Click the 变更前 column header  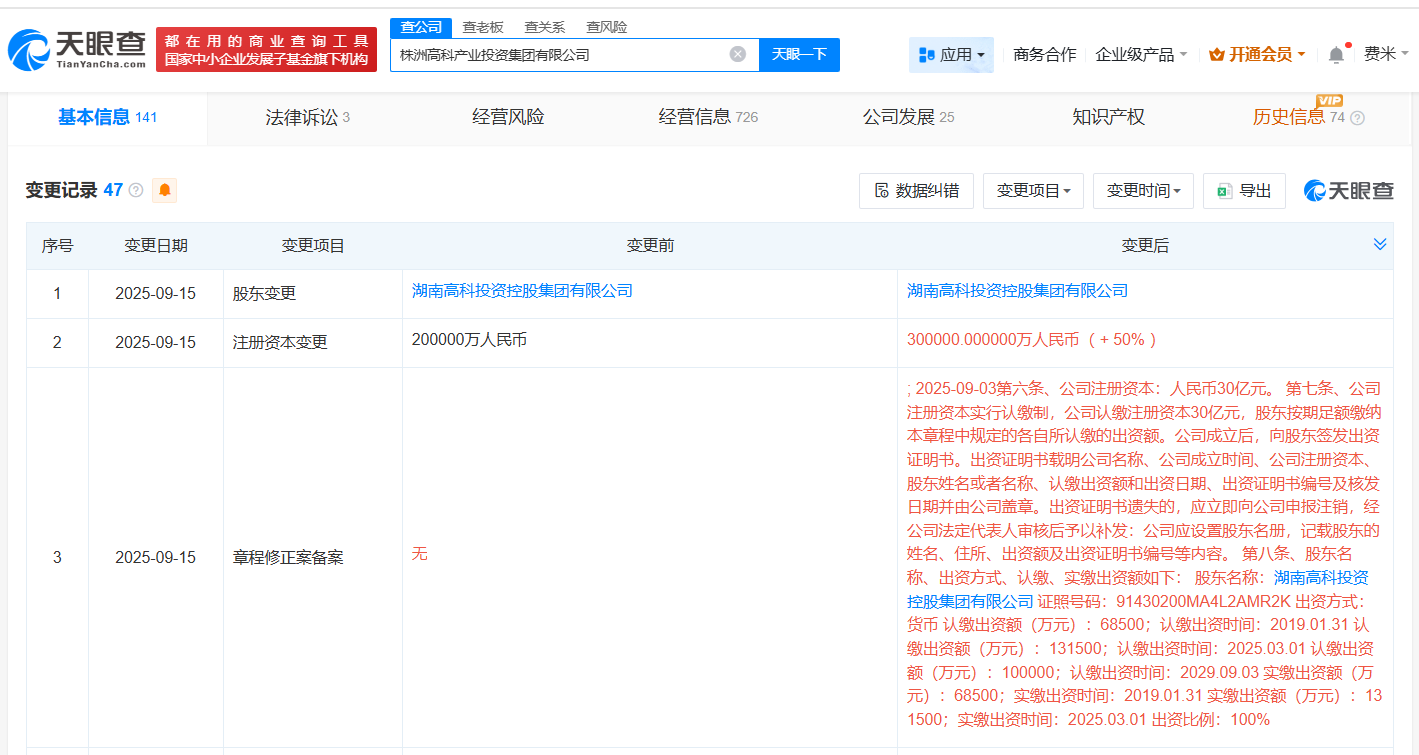[650, 246]
